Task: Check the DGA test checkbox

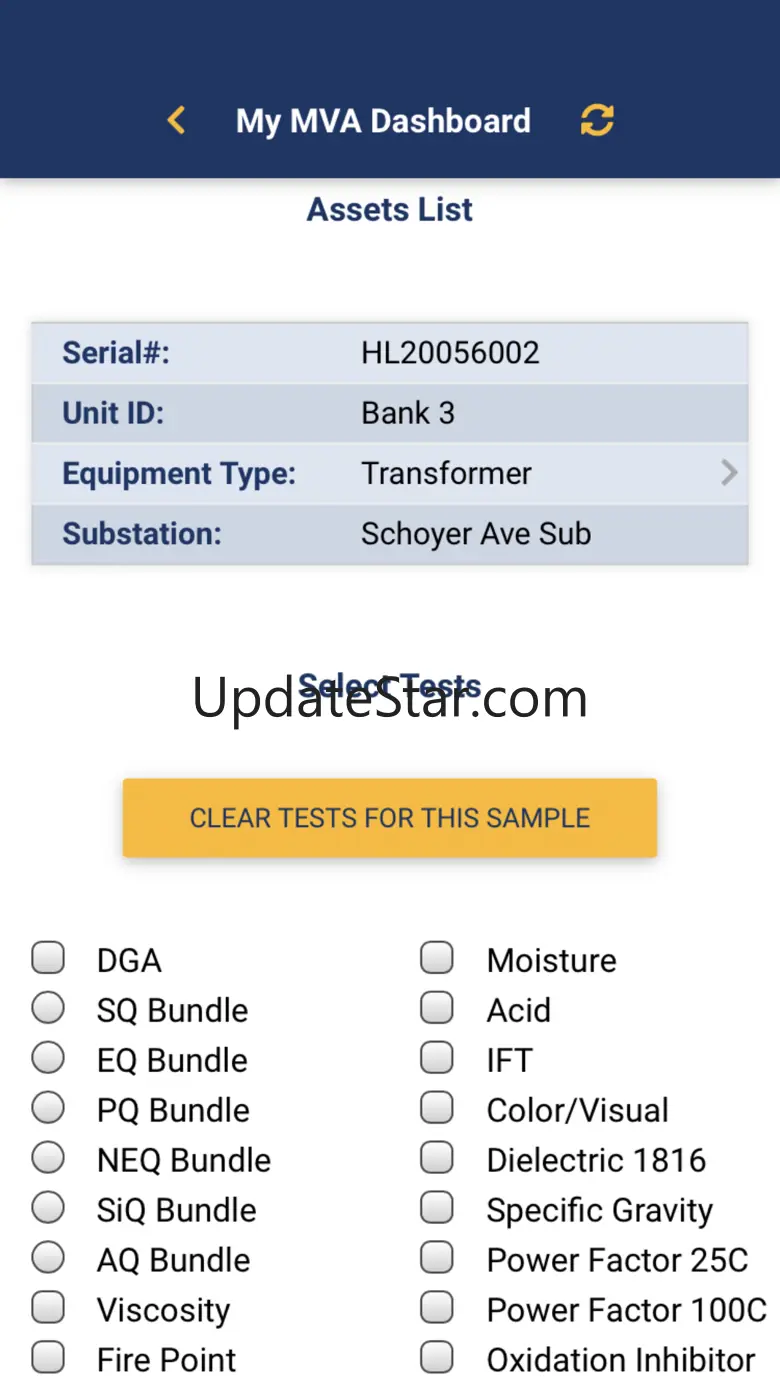Action: [x=48, y=958]
